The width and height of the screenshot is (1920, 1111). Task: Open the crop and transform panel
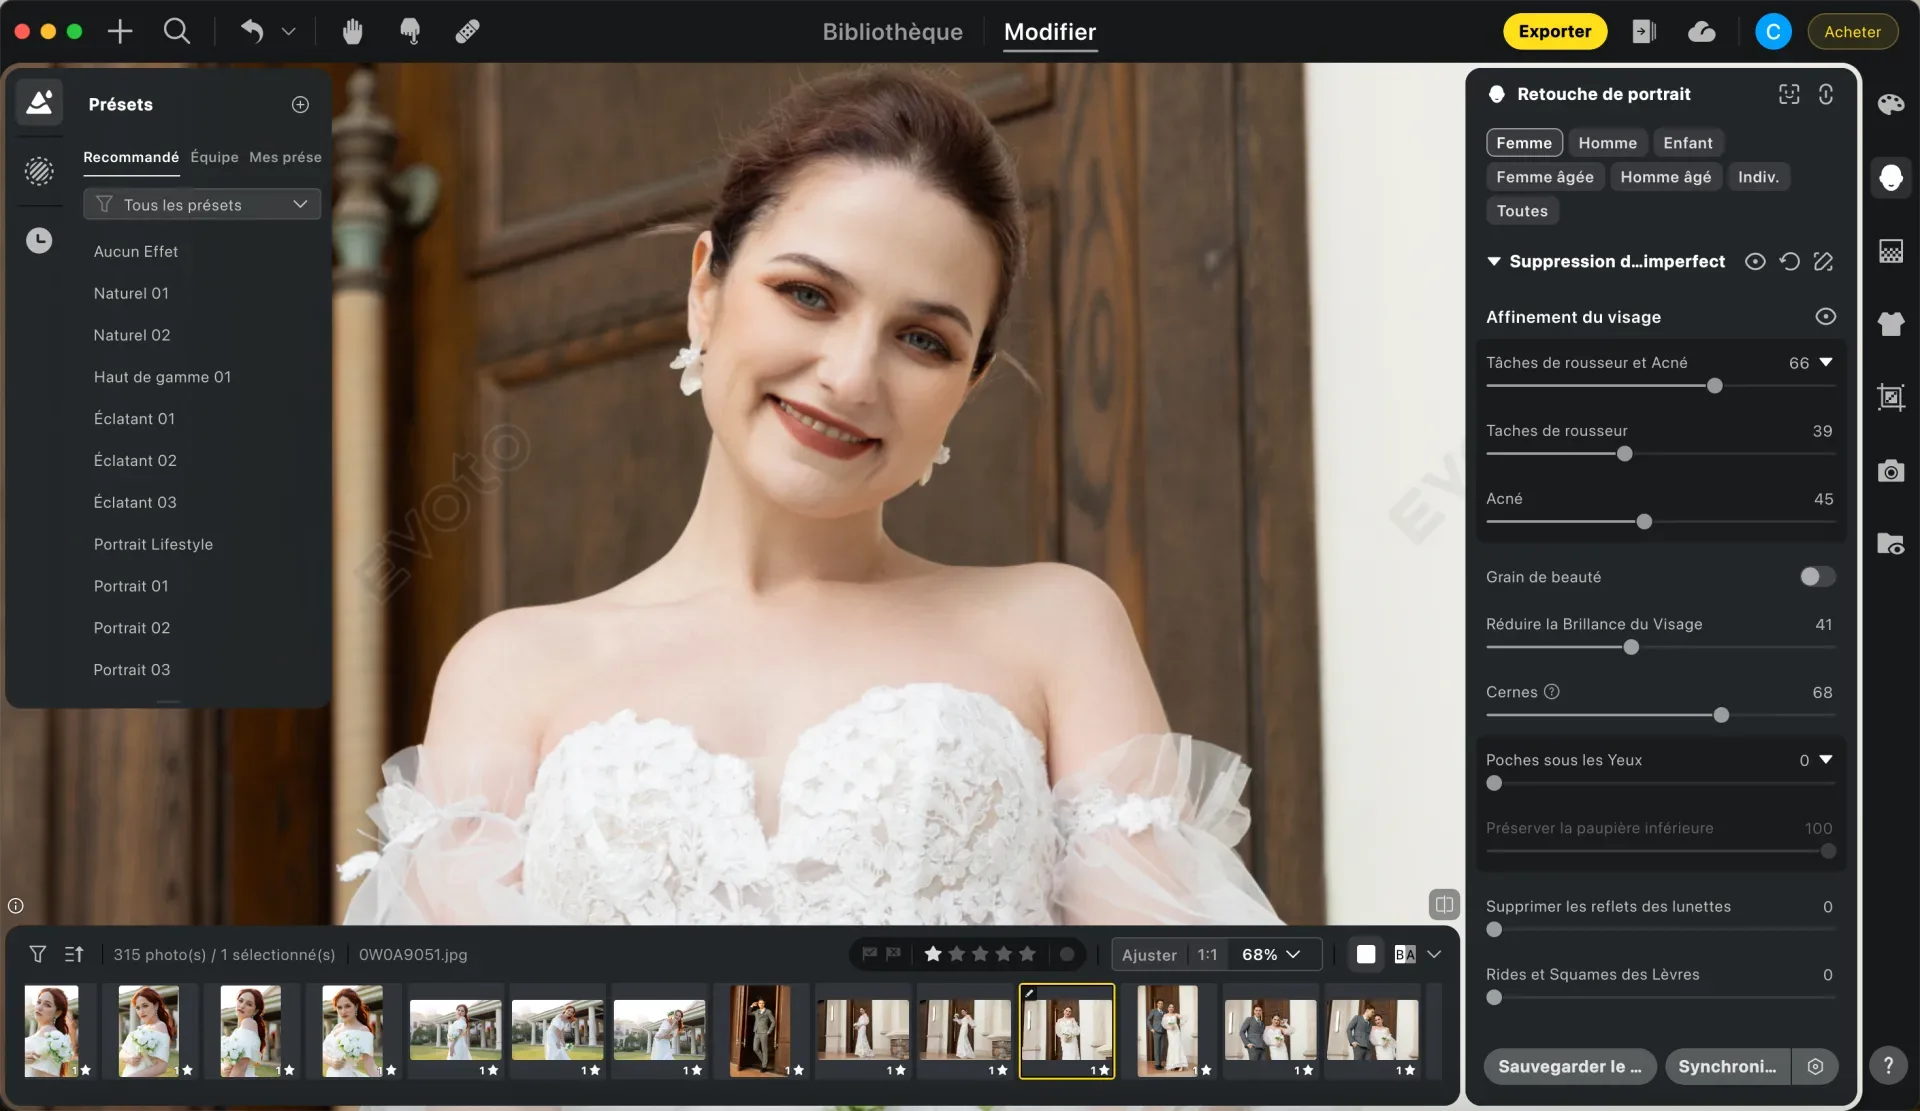coord(1890,397)
